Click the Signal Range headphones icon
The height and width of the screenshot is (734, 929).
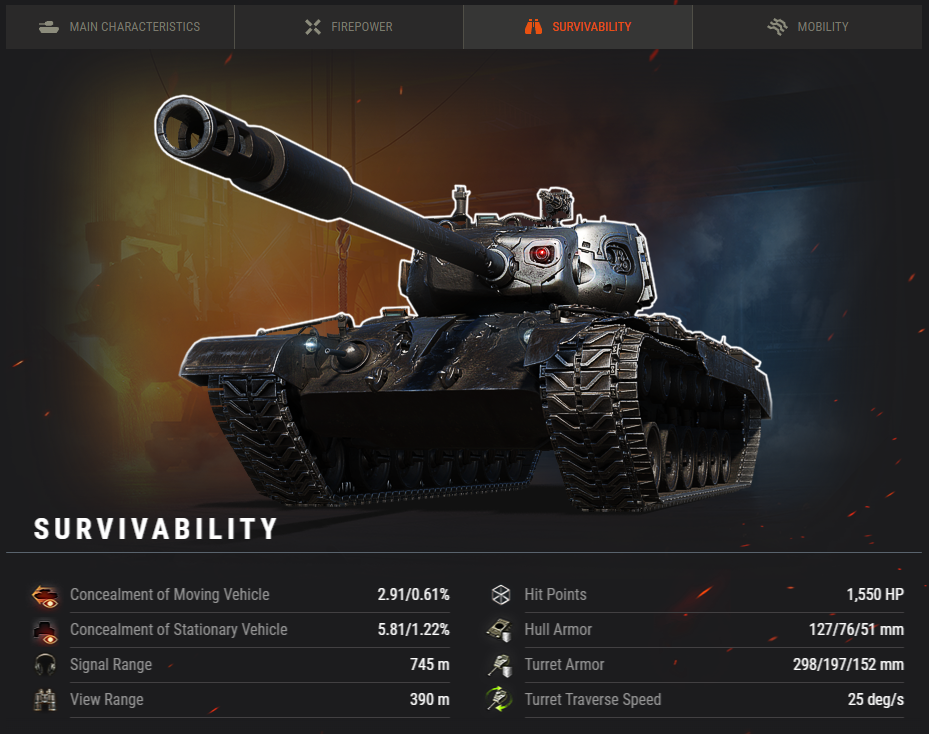point(45,665)
